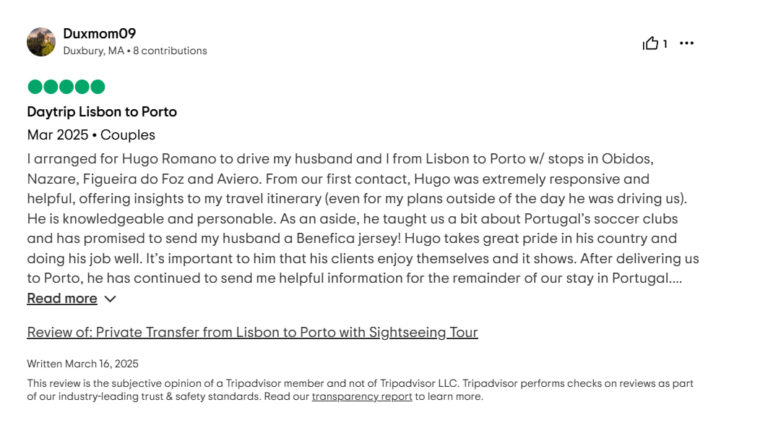Screen dimensions: 768x431
Task: Click the Written March 16, 2025 date
Action: [82, 363]
